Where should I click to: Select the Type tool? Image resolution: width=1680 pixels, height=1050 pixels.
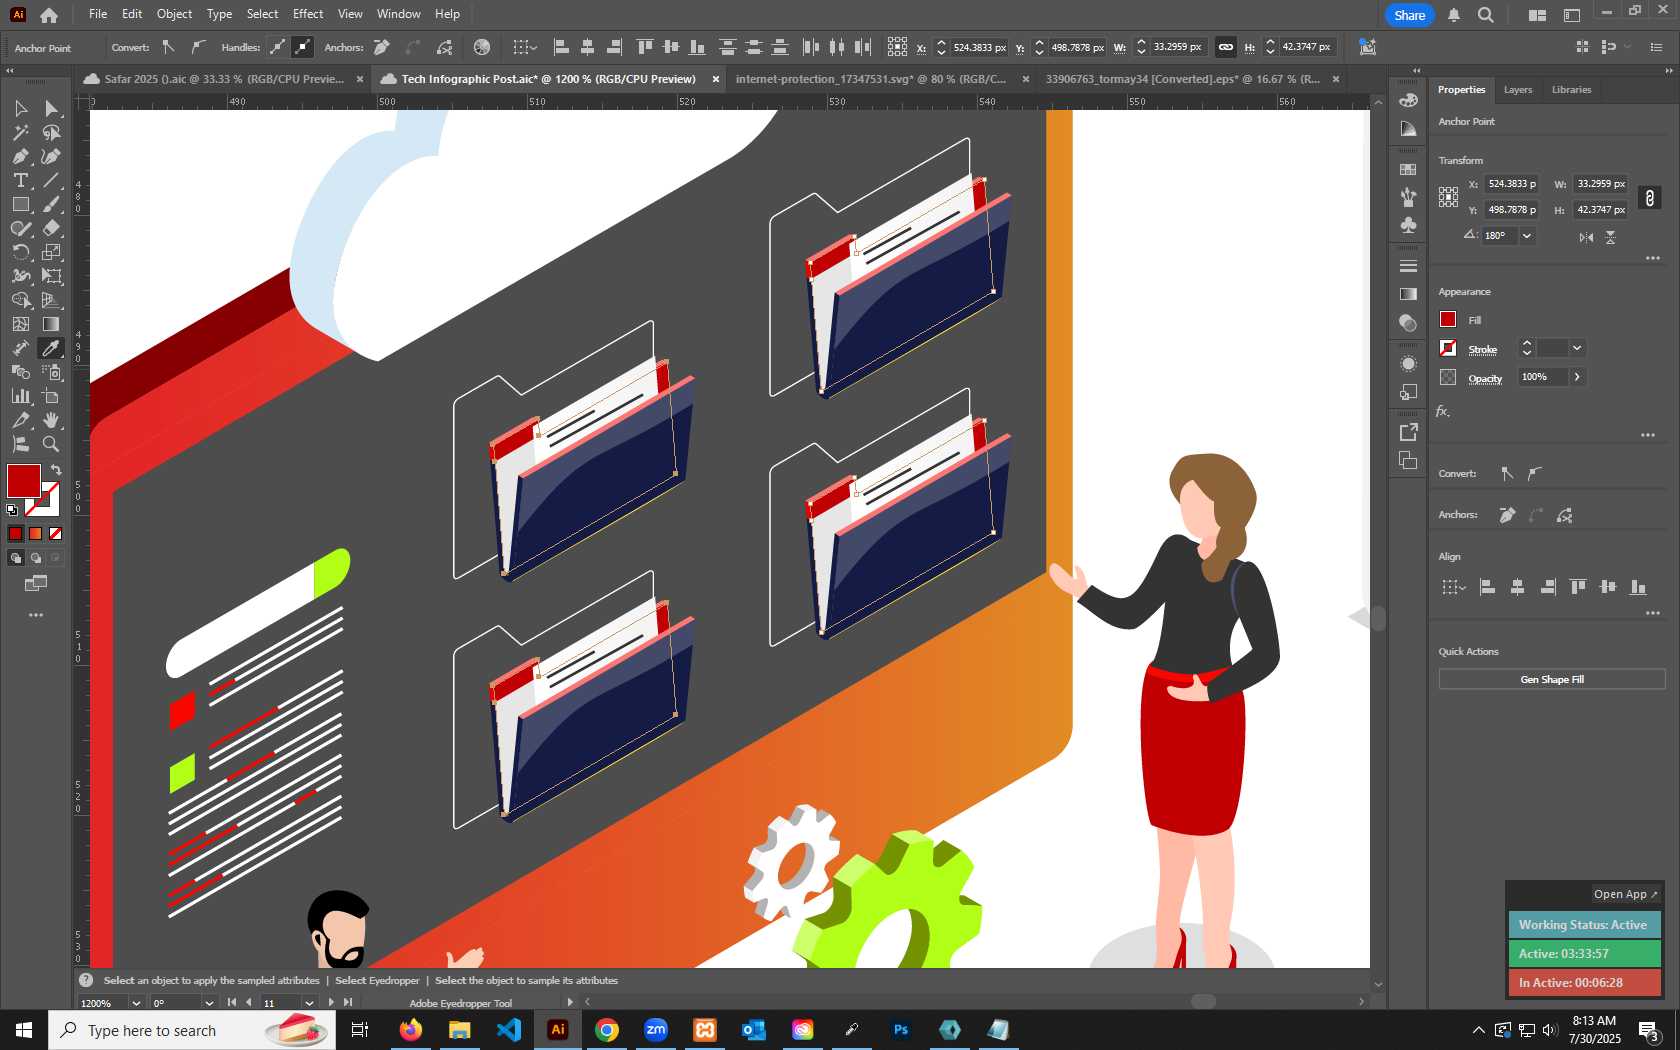click(x=20, y=180)
